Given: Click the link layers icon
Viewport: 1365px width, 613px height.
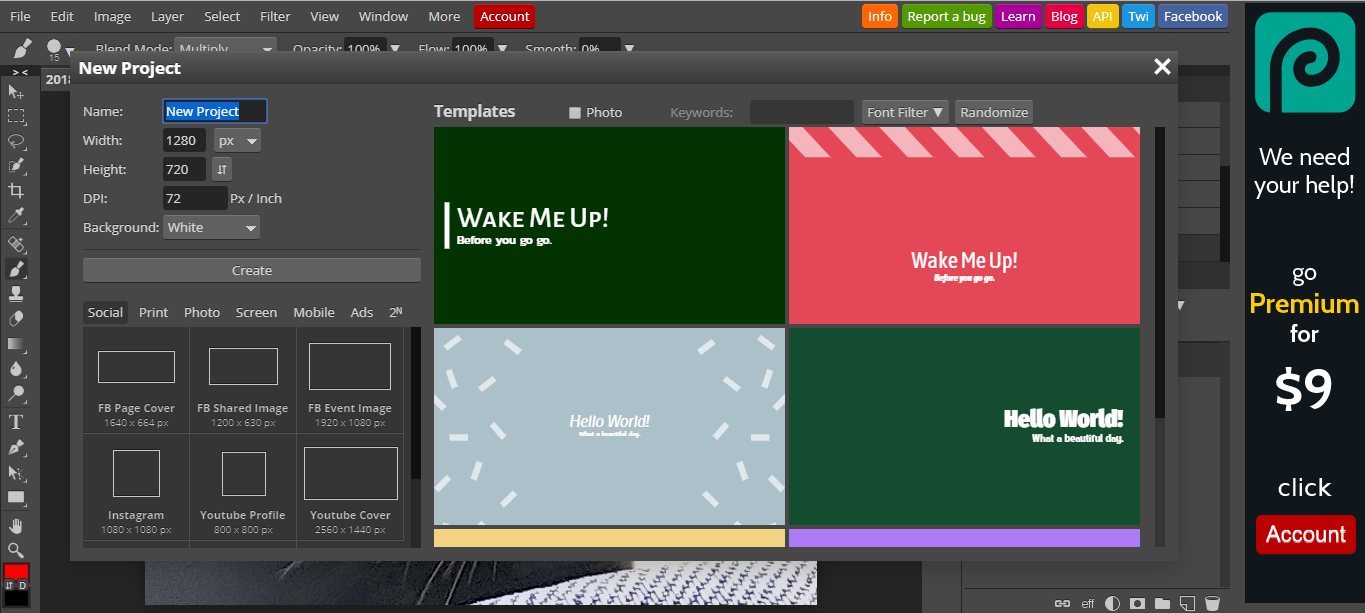Looking at the screenshot, I should 1063,603.
